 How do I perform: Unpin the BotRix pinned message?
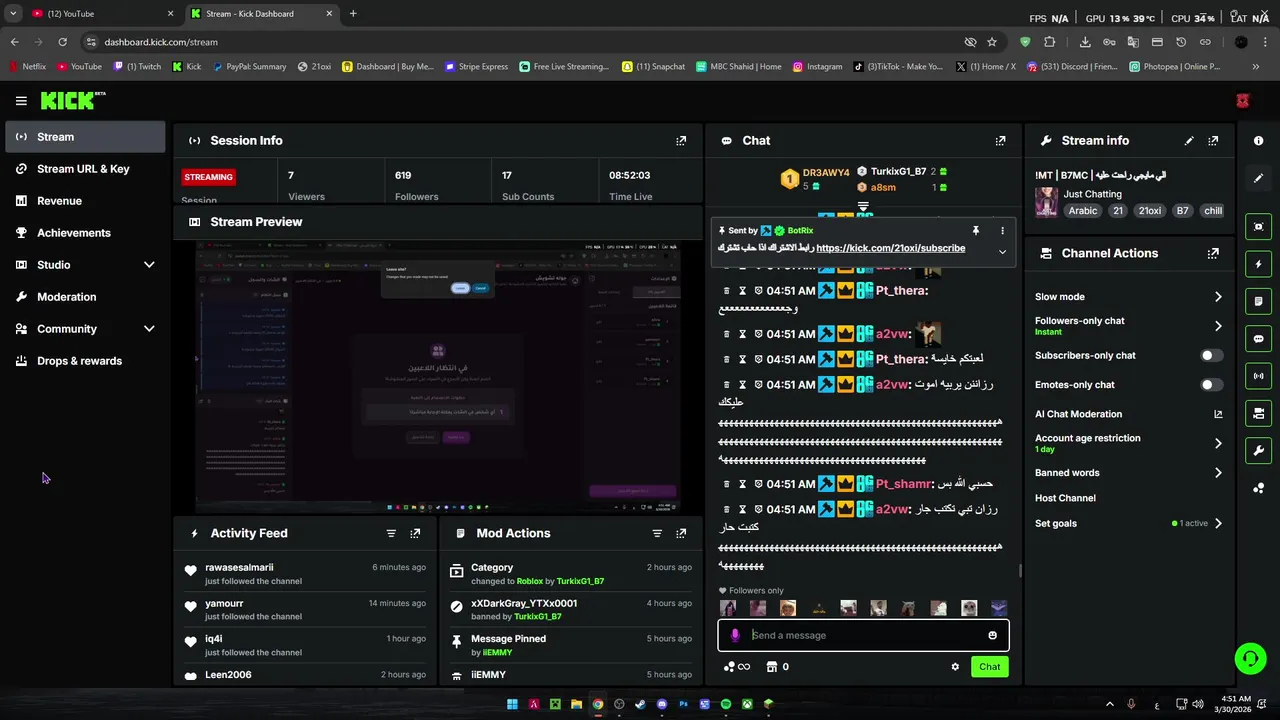976,230
